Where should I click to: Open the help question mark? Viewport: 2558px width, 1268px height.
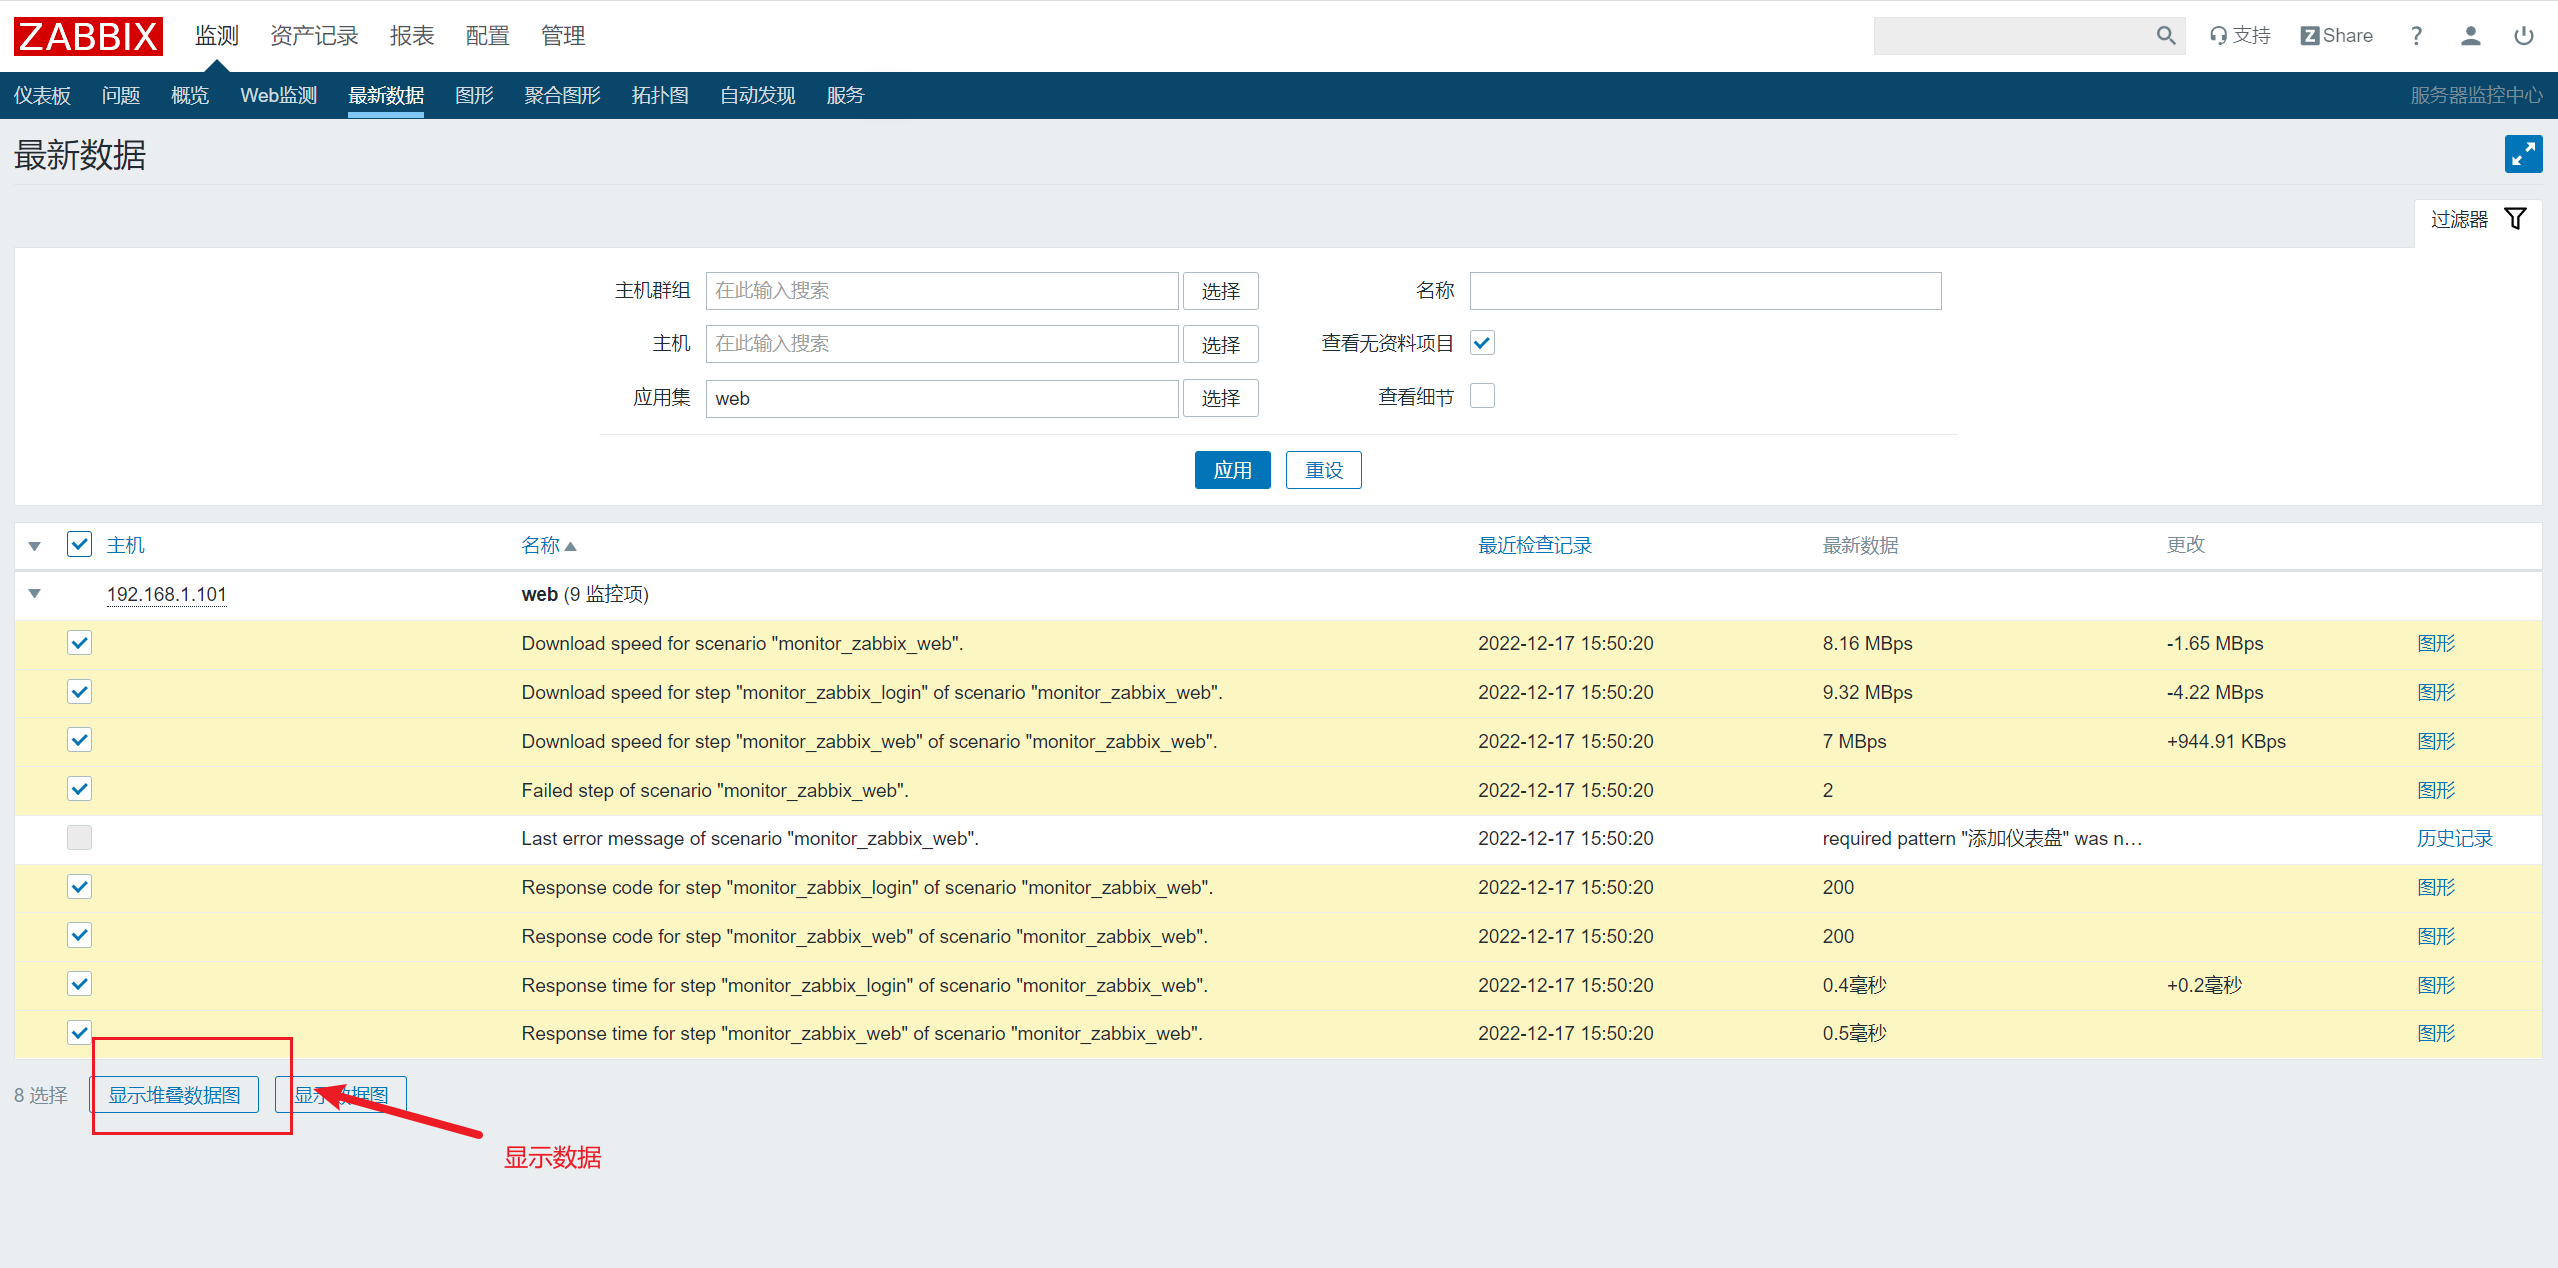coord(2416,36)
